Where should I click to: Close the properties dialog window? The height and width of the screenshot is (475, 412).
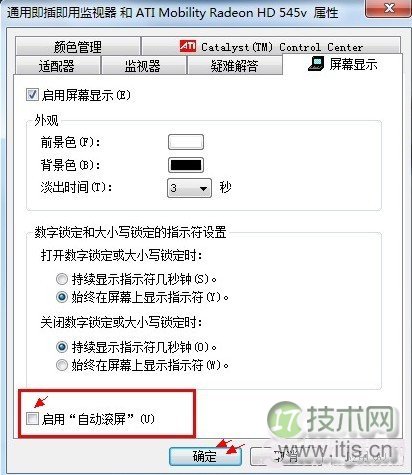(x=388, y=8)
